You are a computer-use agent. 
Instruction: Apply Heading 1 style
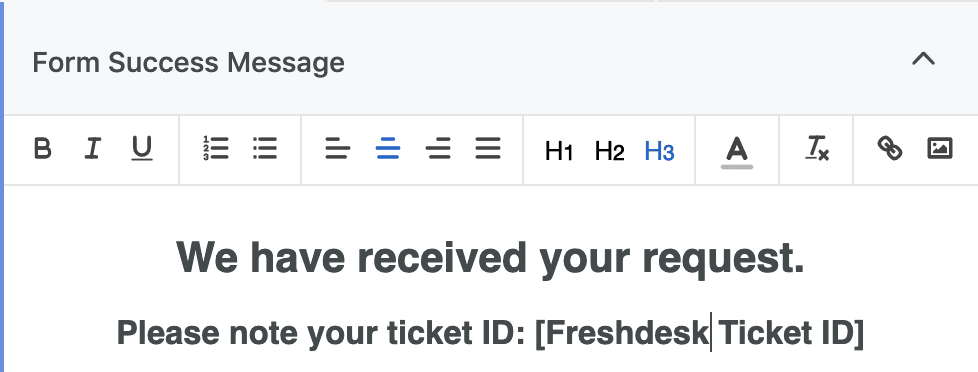(559, 151)
